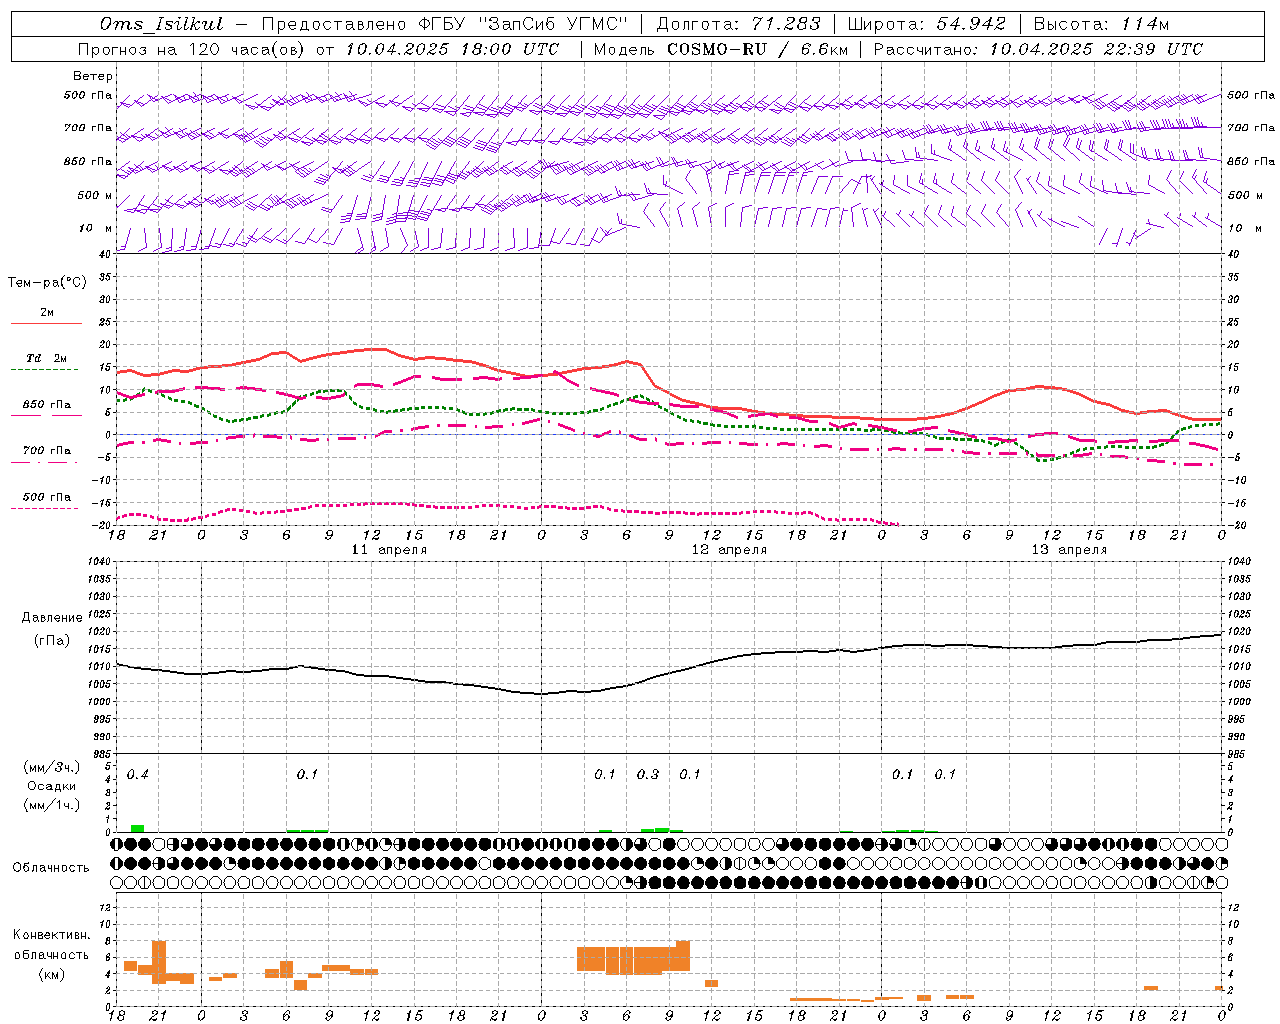The height and width of the screenshot is (1024, 1280).
Task: Click the (км) unit label under облачность
Action: pyautogui.click(x=52, y=974)
